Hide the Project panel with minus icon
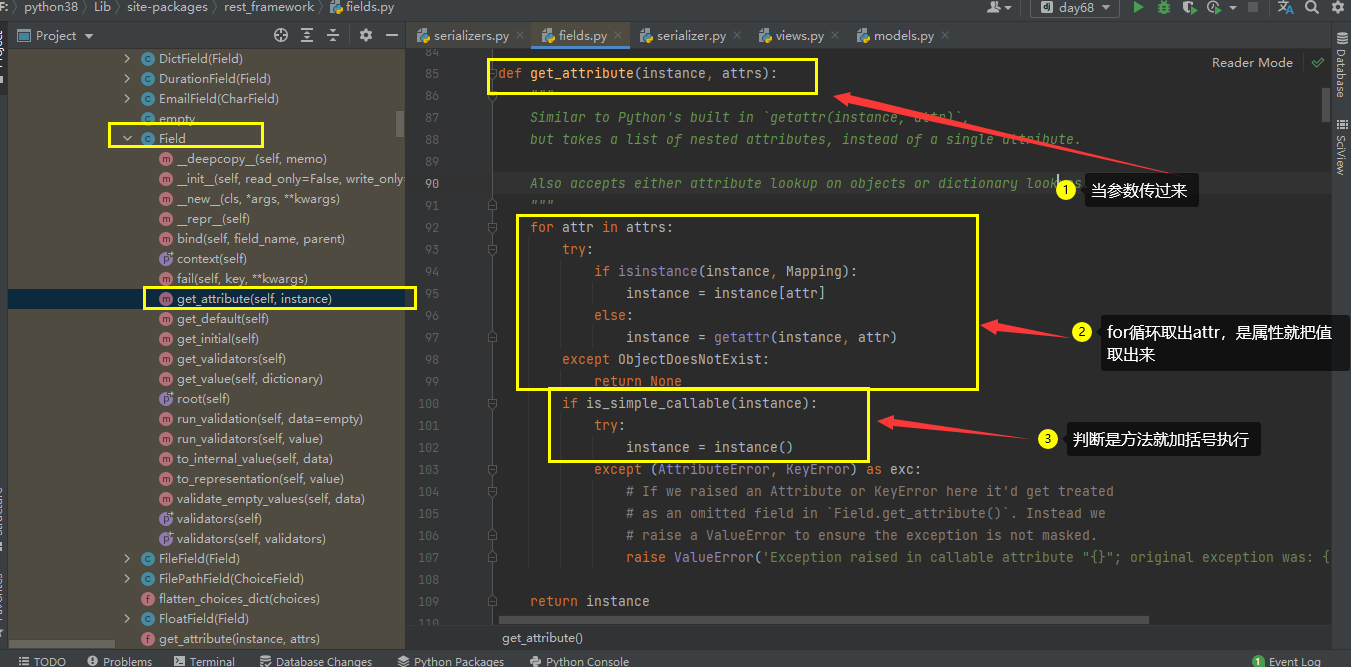Screen dimensions: 1351x667 pos(391,35)
